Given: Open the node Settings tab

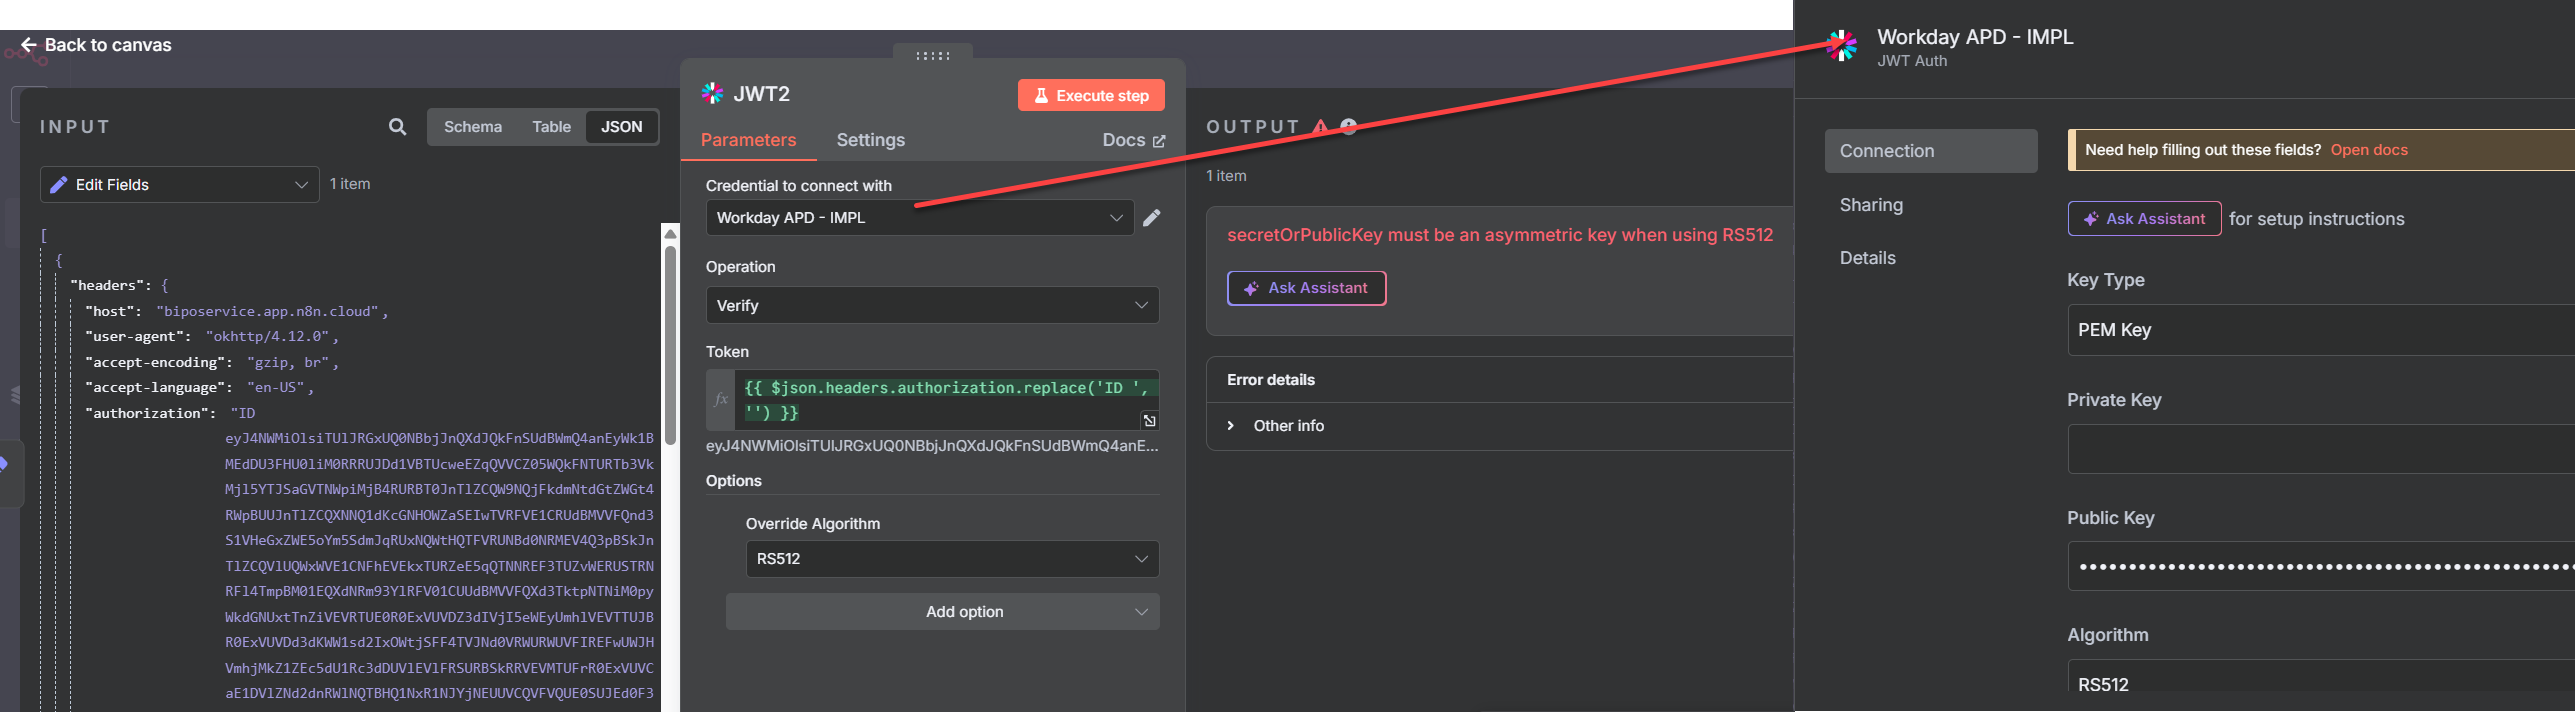Looking at the screenshot, I should [871, 140].
